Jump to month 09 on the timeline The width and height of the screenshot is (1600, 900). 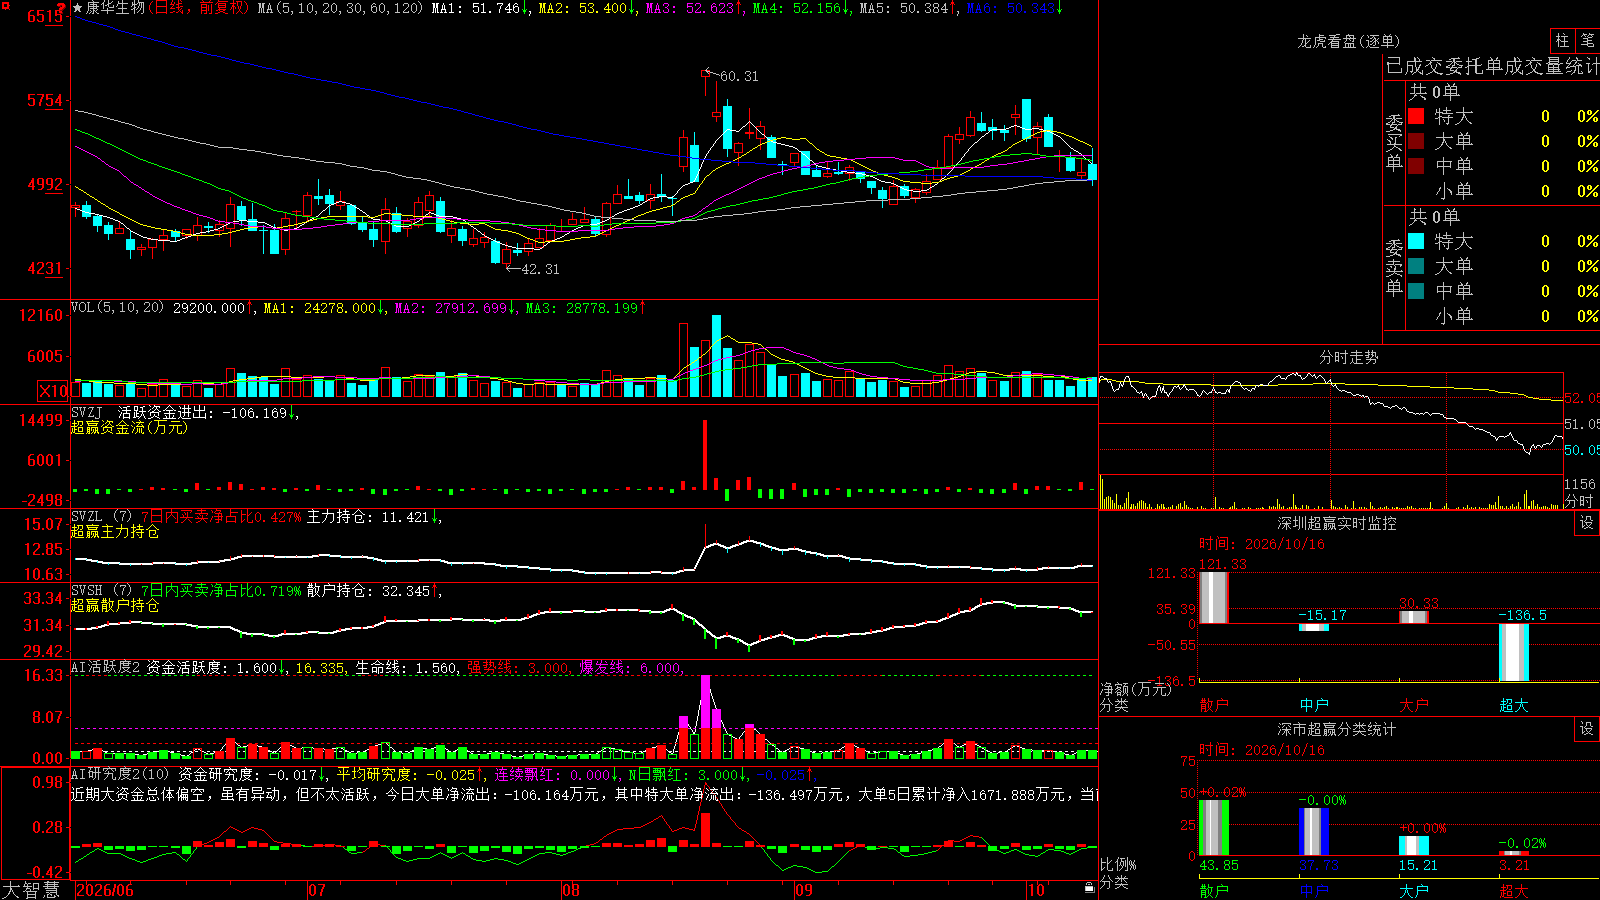[x=803, y=890]
